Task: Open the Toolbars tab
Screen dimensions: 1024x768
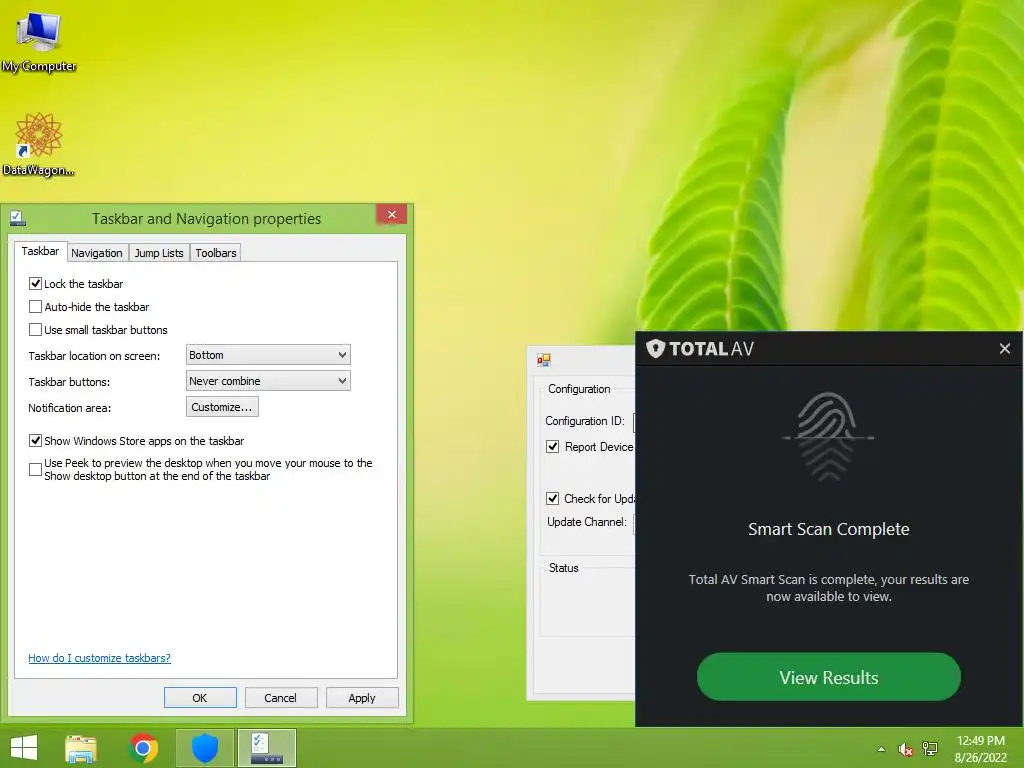Action: click(x=216, y=253)
